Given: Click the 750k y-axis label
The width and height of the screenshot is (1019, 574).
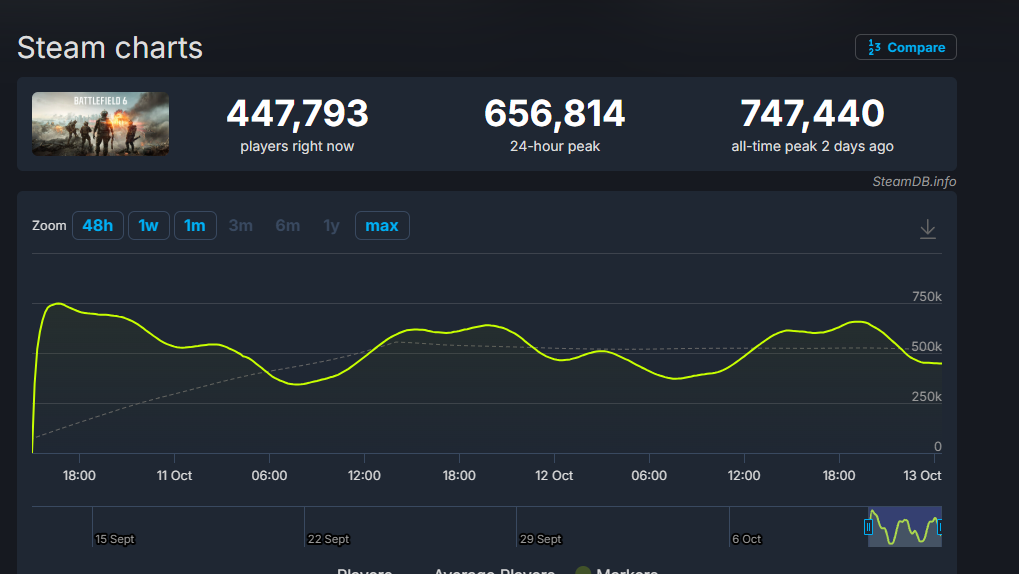Looking at the screenshot, I should [x=927, y=296].
